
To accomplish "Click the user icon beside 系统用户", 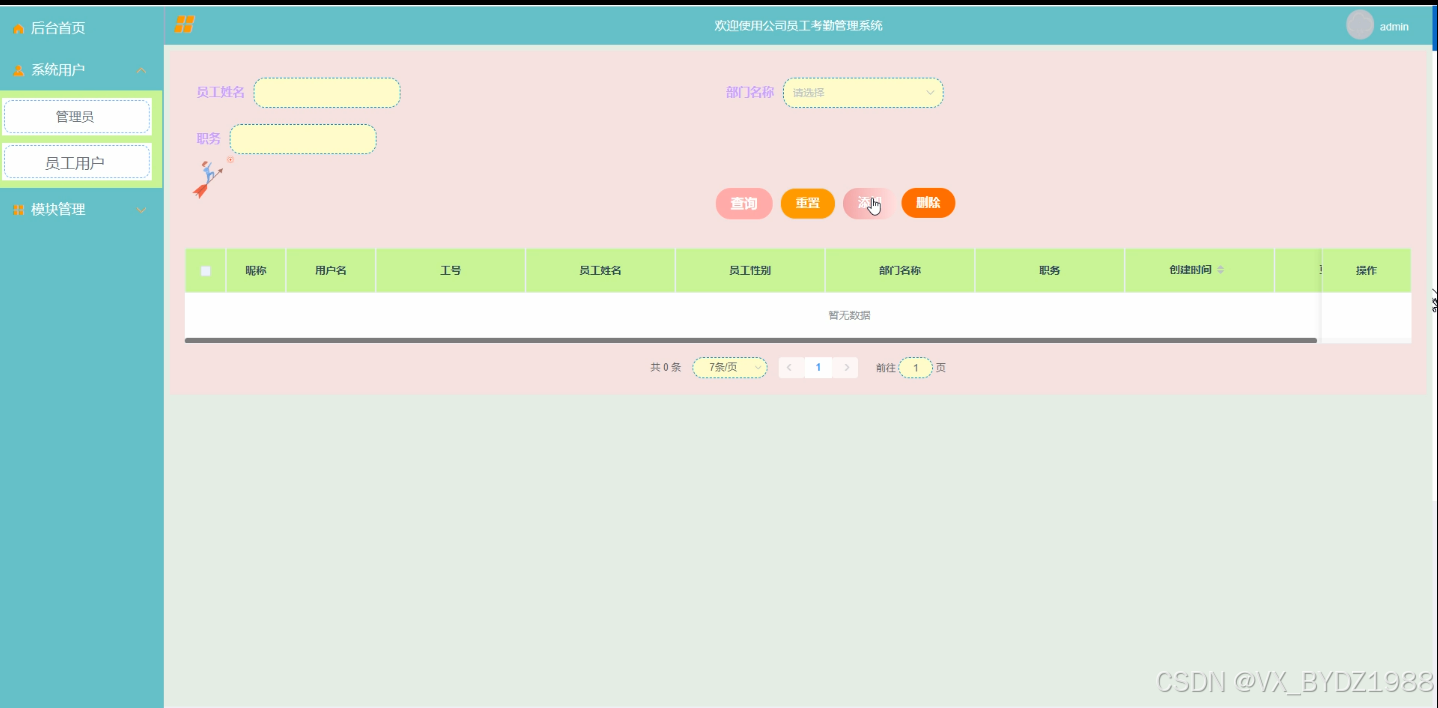I will [18, 70].
